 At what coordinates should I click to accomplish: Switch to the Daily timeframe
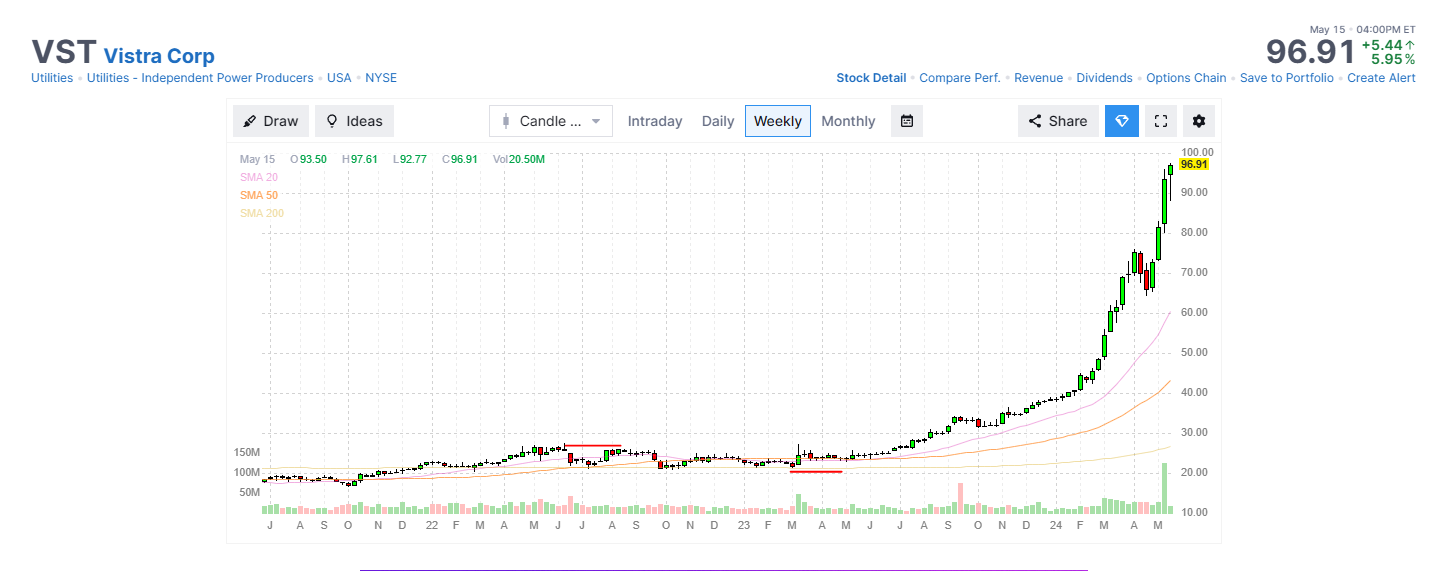[x=718, y=121]
